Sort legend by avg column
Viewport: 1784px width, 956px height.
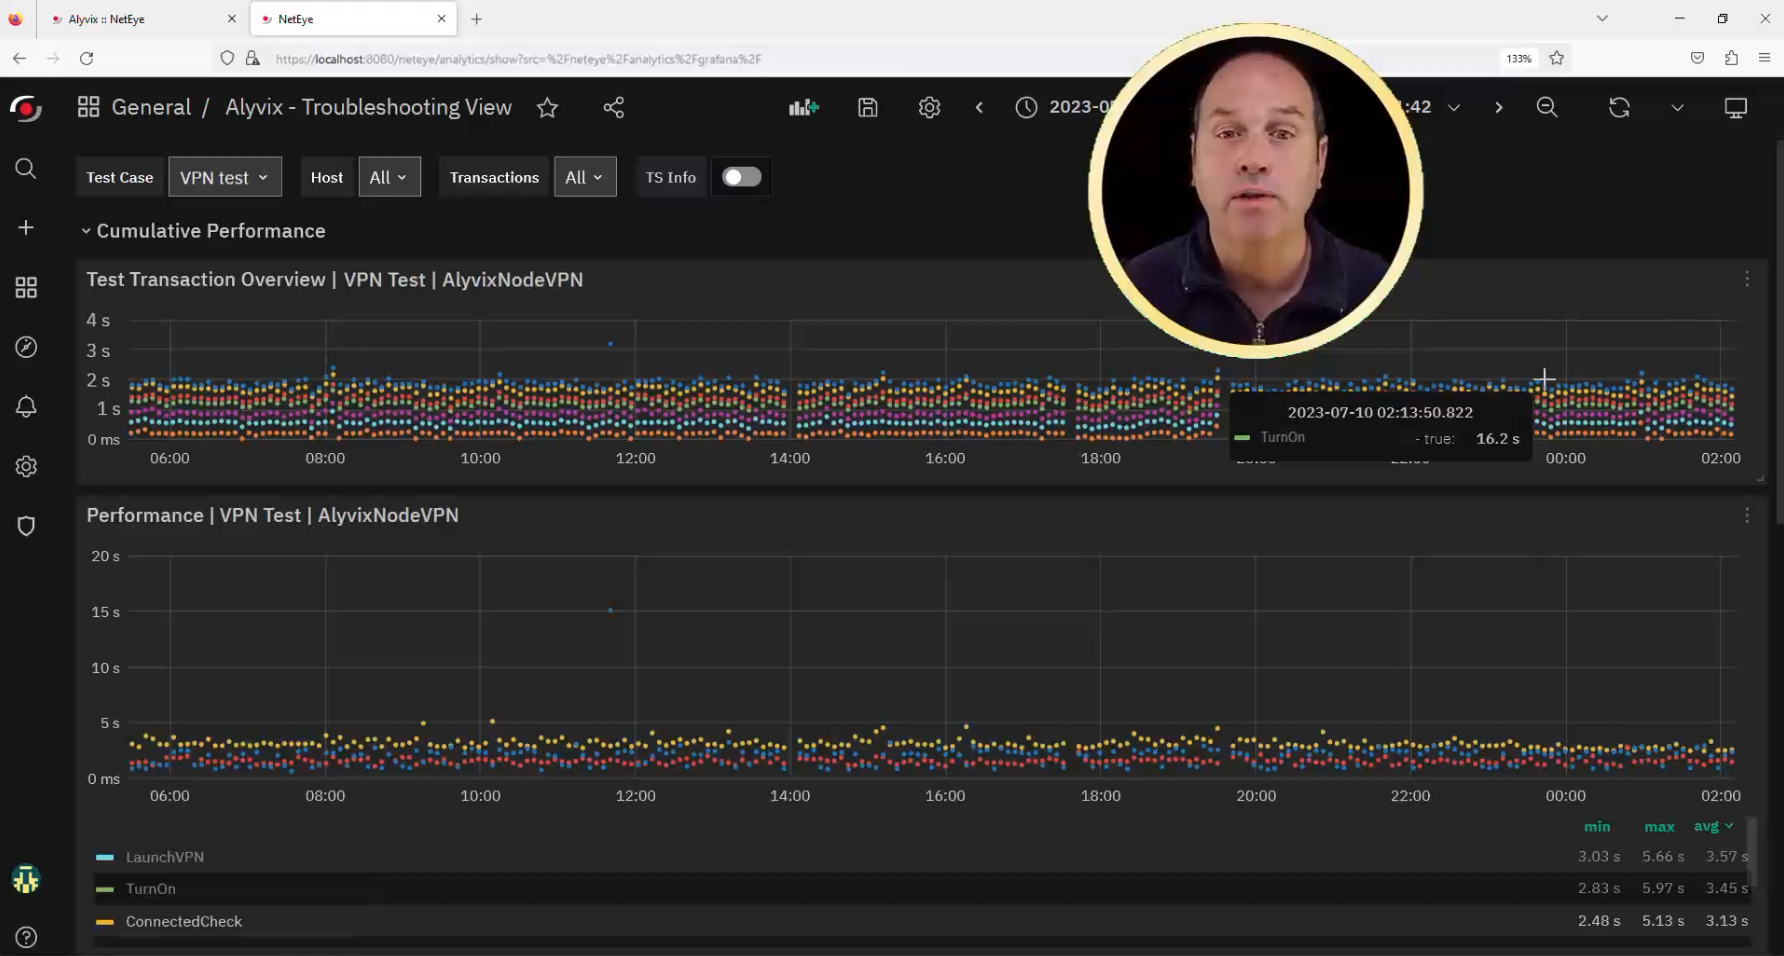1714,826
